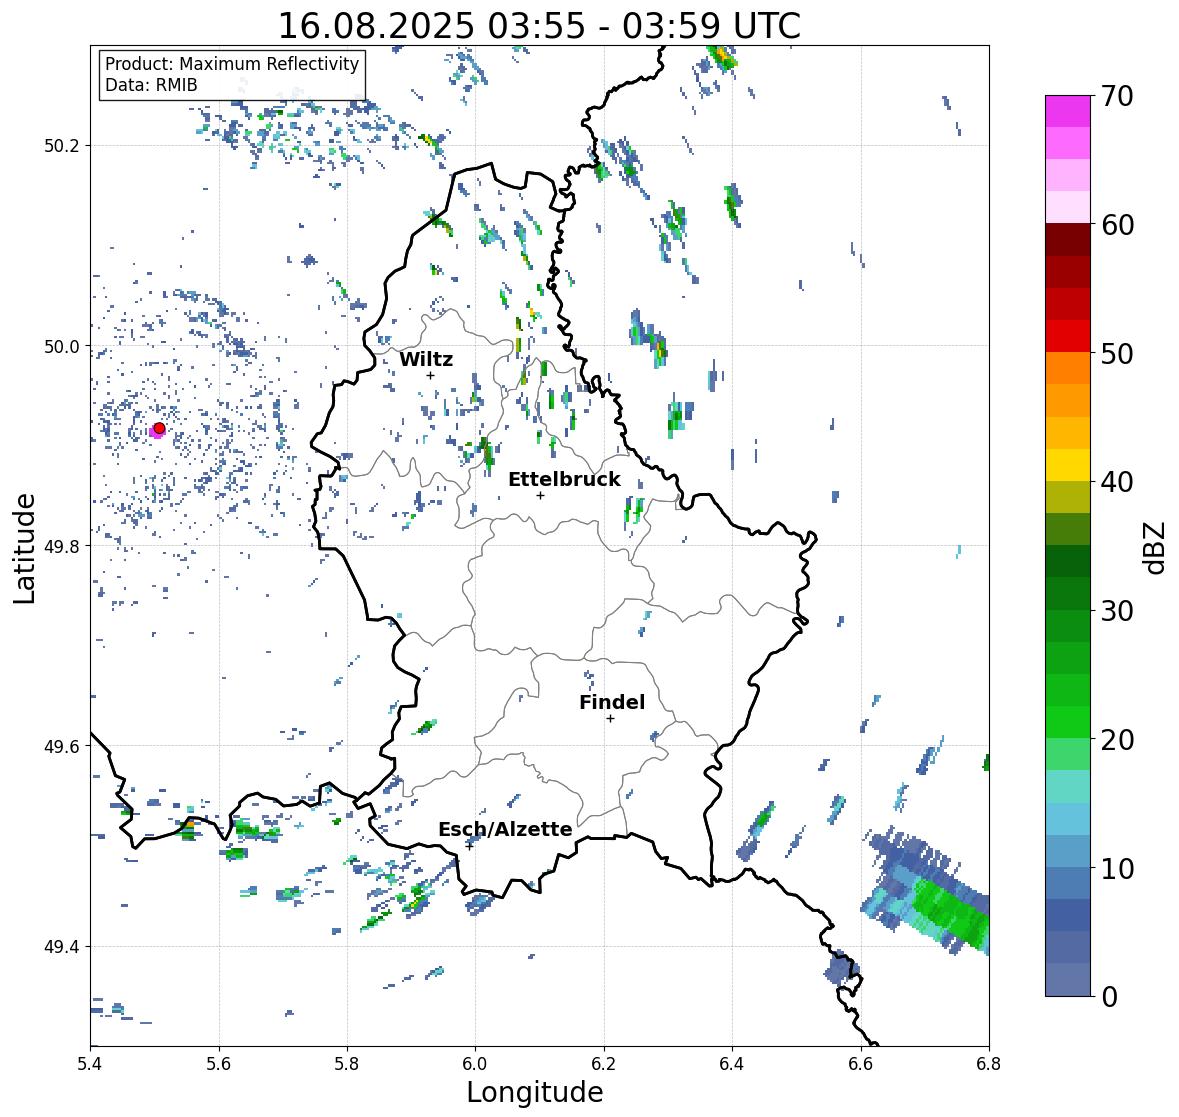Screen dimensions: 1179x1117
Task: Click the yellow colorbar segment above 40
Action: pos(1068,465)
